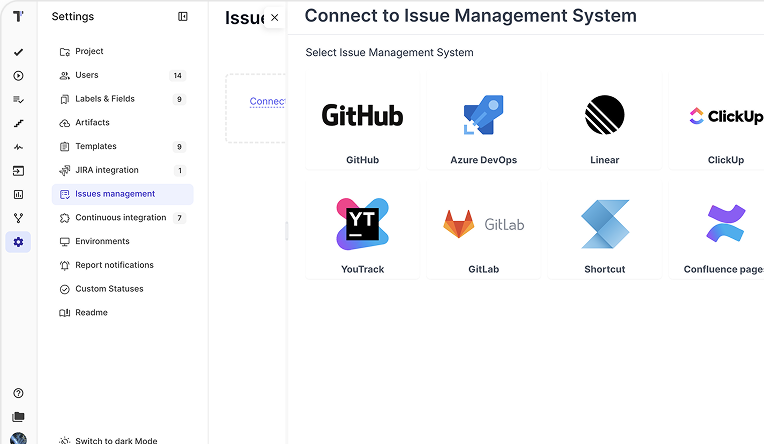Select the Shortcut integration
The image size is (764, 444).
click(604, 231)
